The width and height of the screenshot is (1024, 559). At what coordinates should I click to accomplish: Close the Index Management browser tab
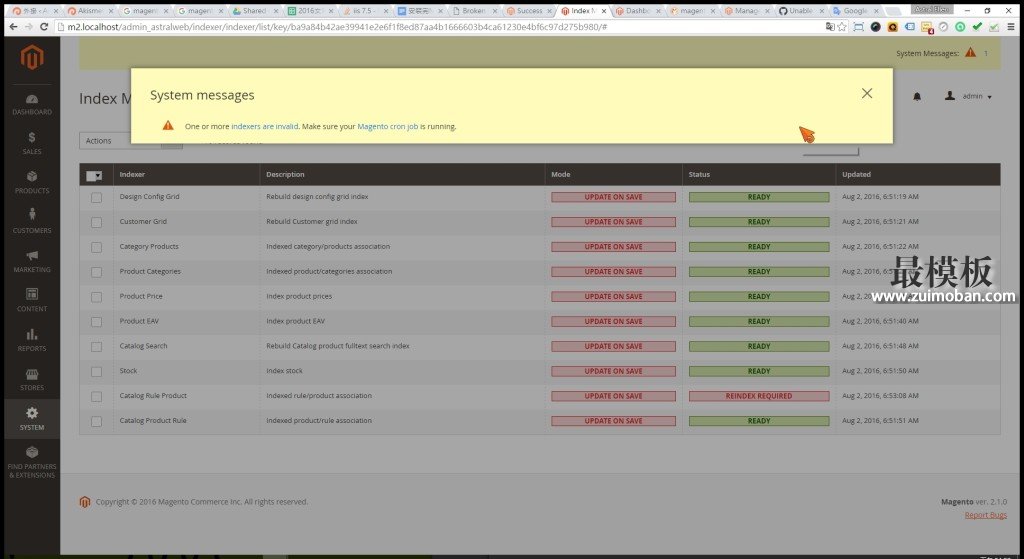click(x=604, y=11)
